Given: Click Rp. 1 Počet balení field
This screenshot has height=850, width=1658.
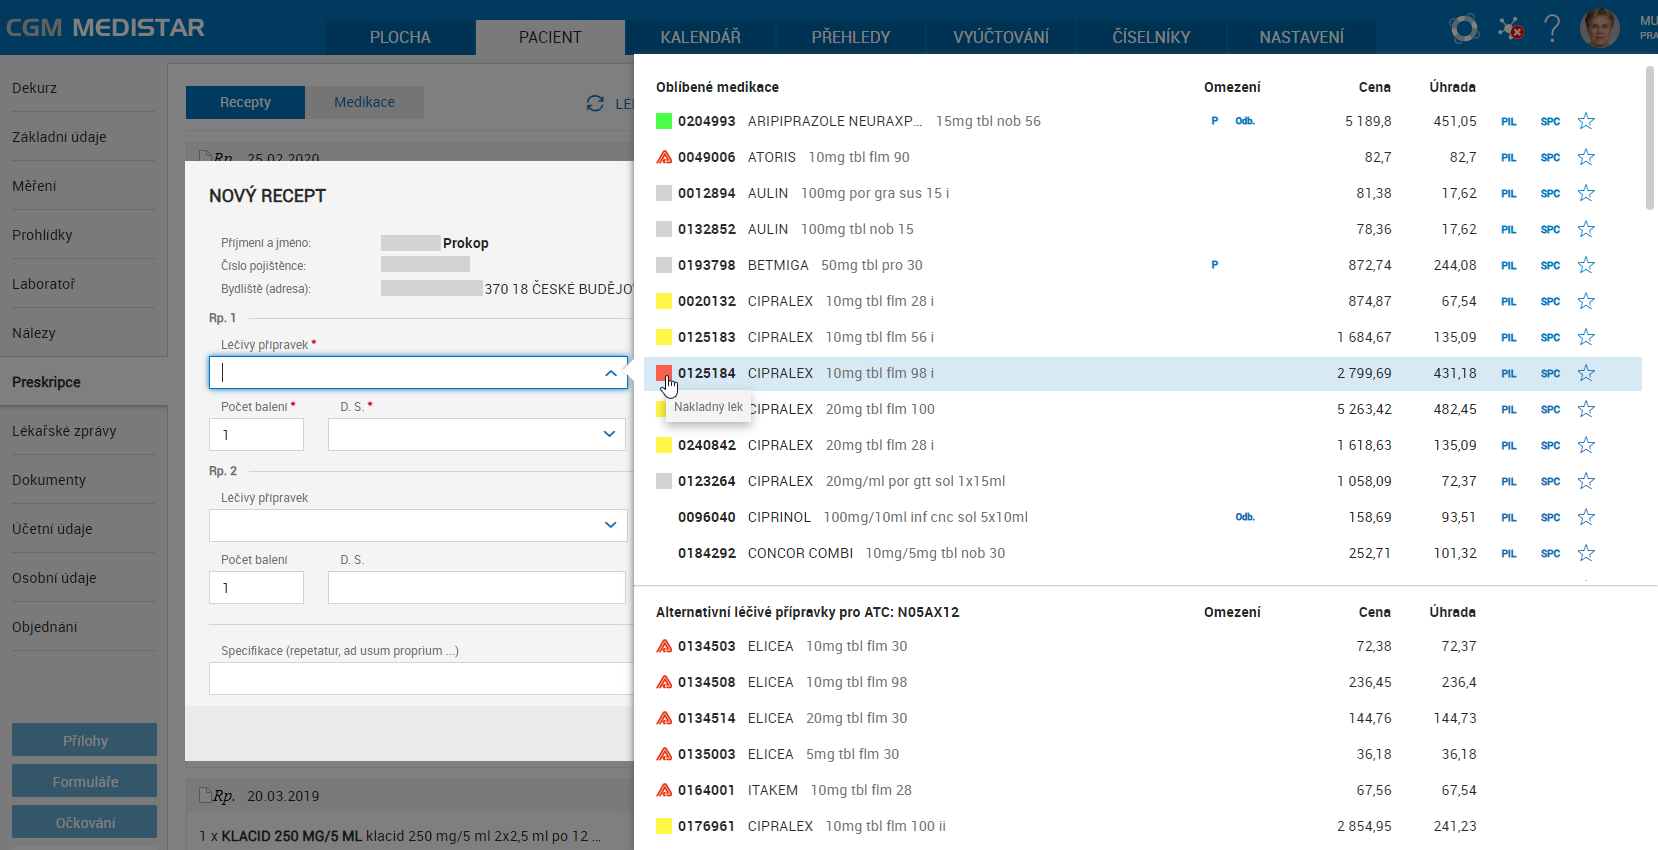Looking at the screenshot, I should point(256,434).
